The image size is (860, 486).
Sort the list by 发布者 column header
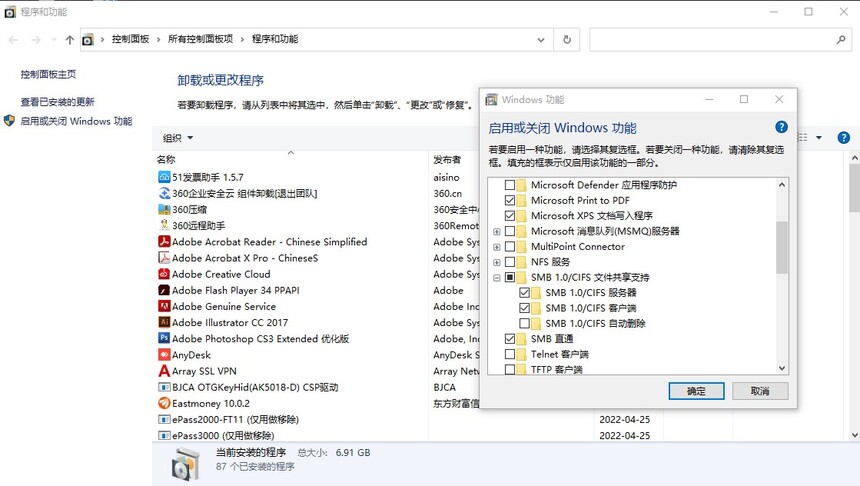[x=447, y=160]
